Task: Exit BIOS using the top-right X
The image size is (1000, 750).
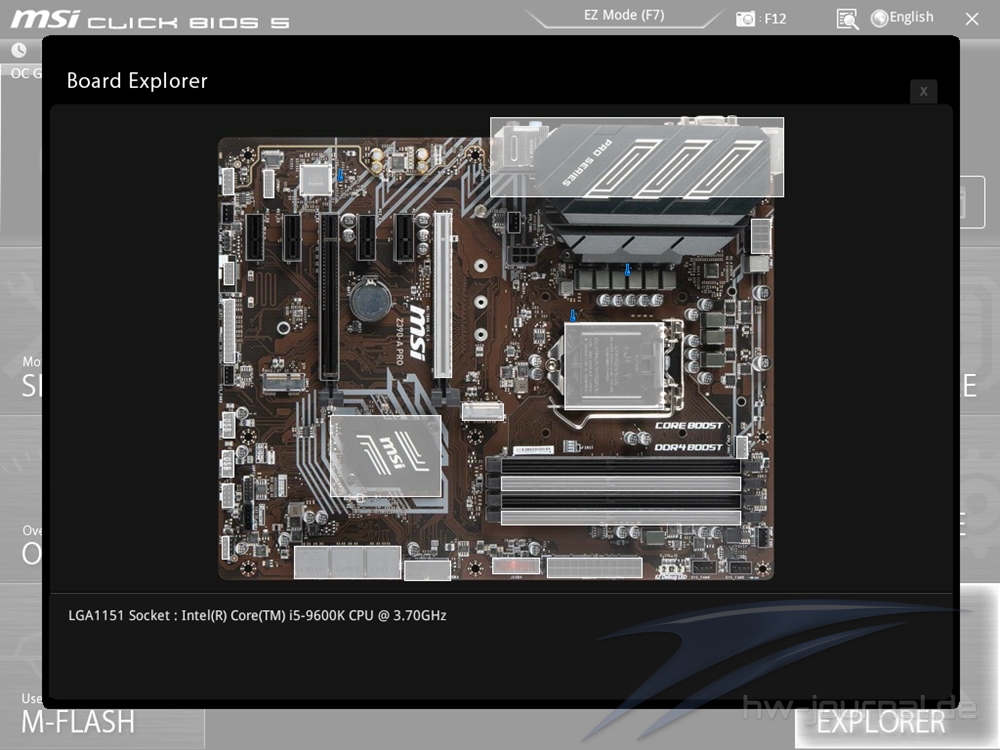Action: 972,19
